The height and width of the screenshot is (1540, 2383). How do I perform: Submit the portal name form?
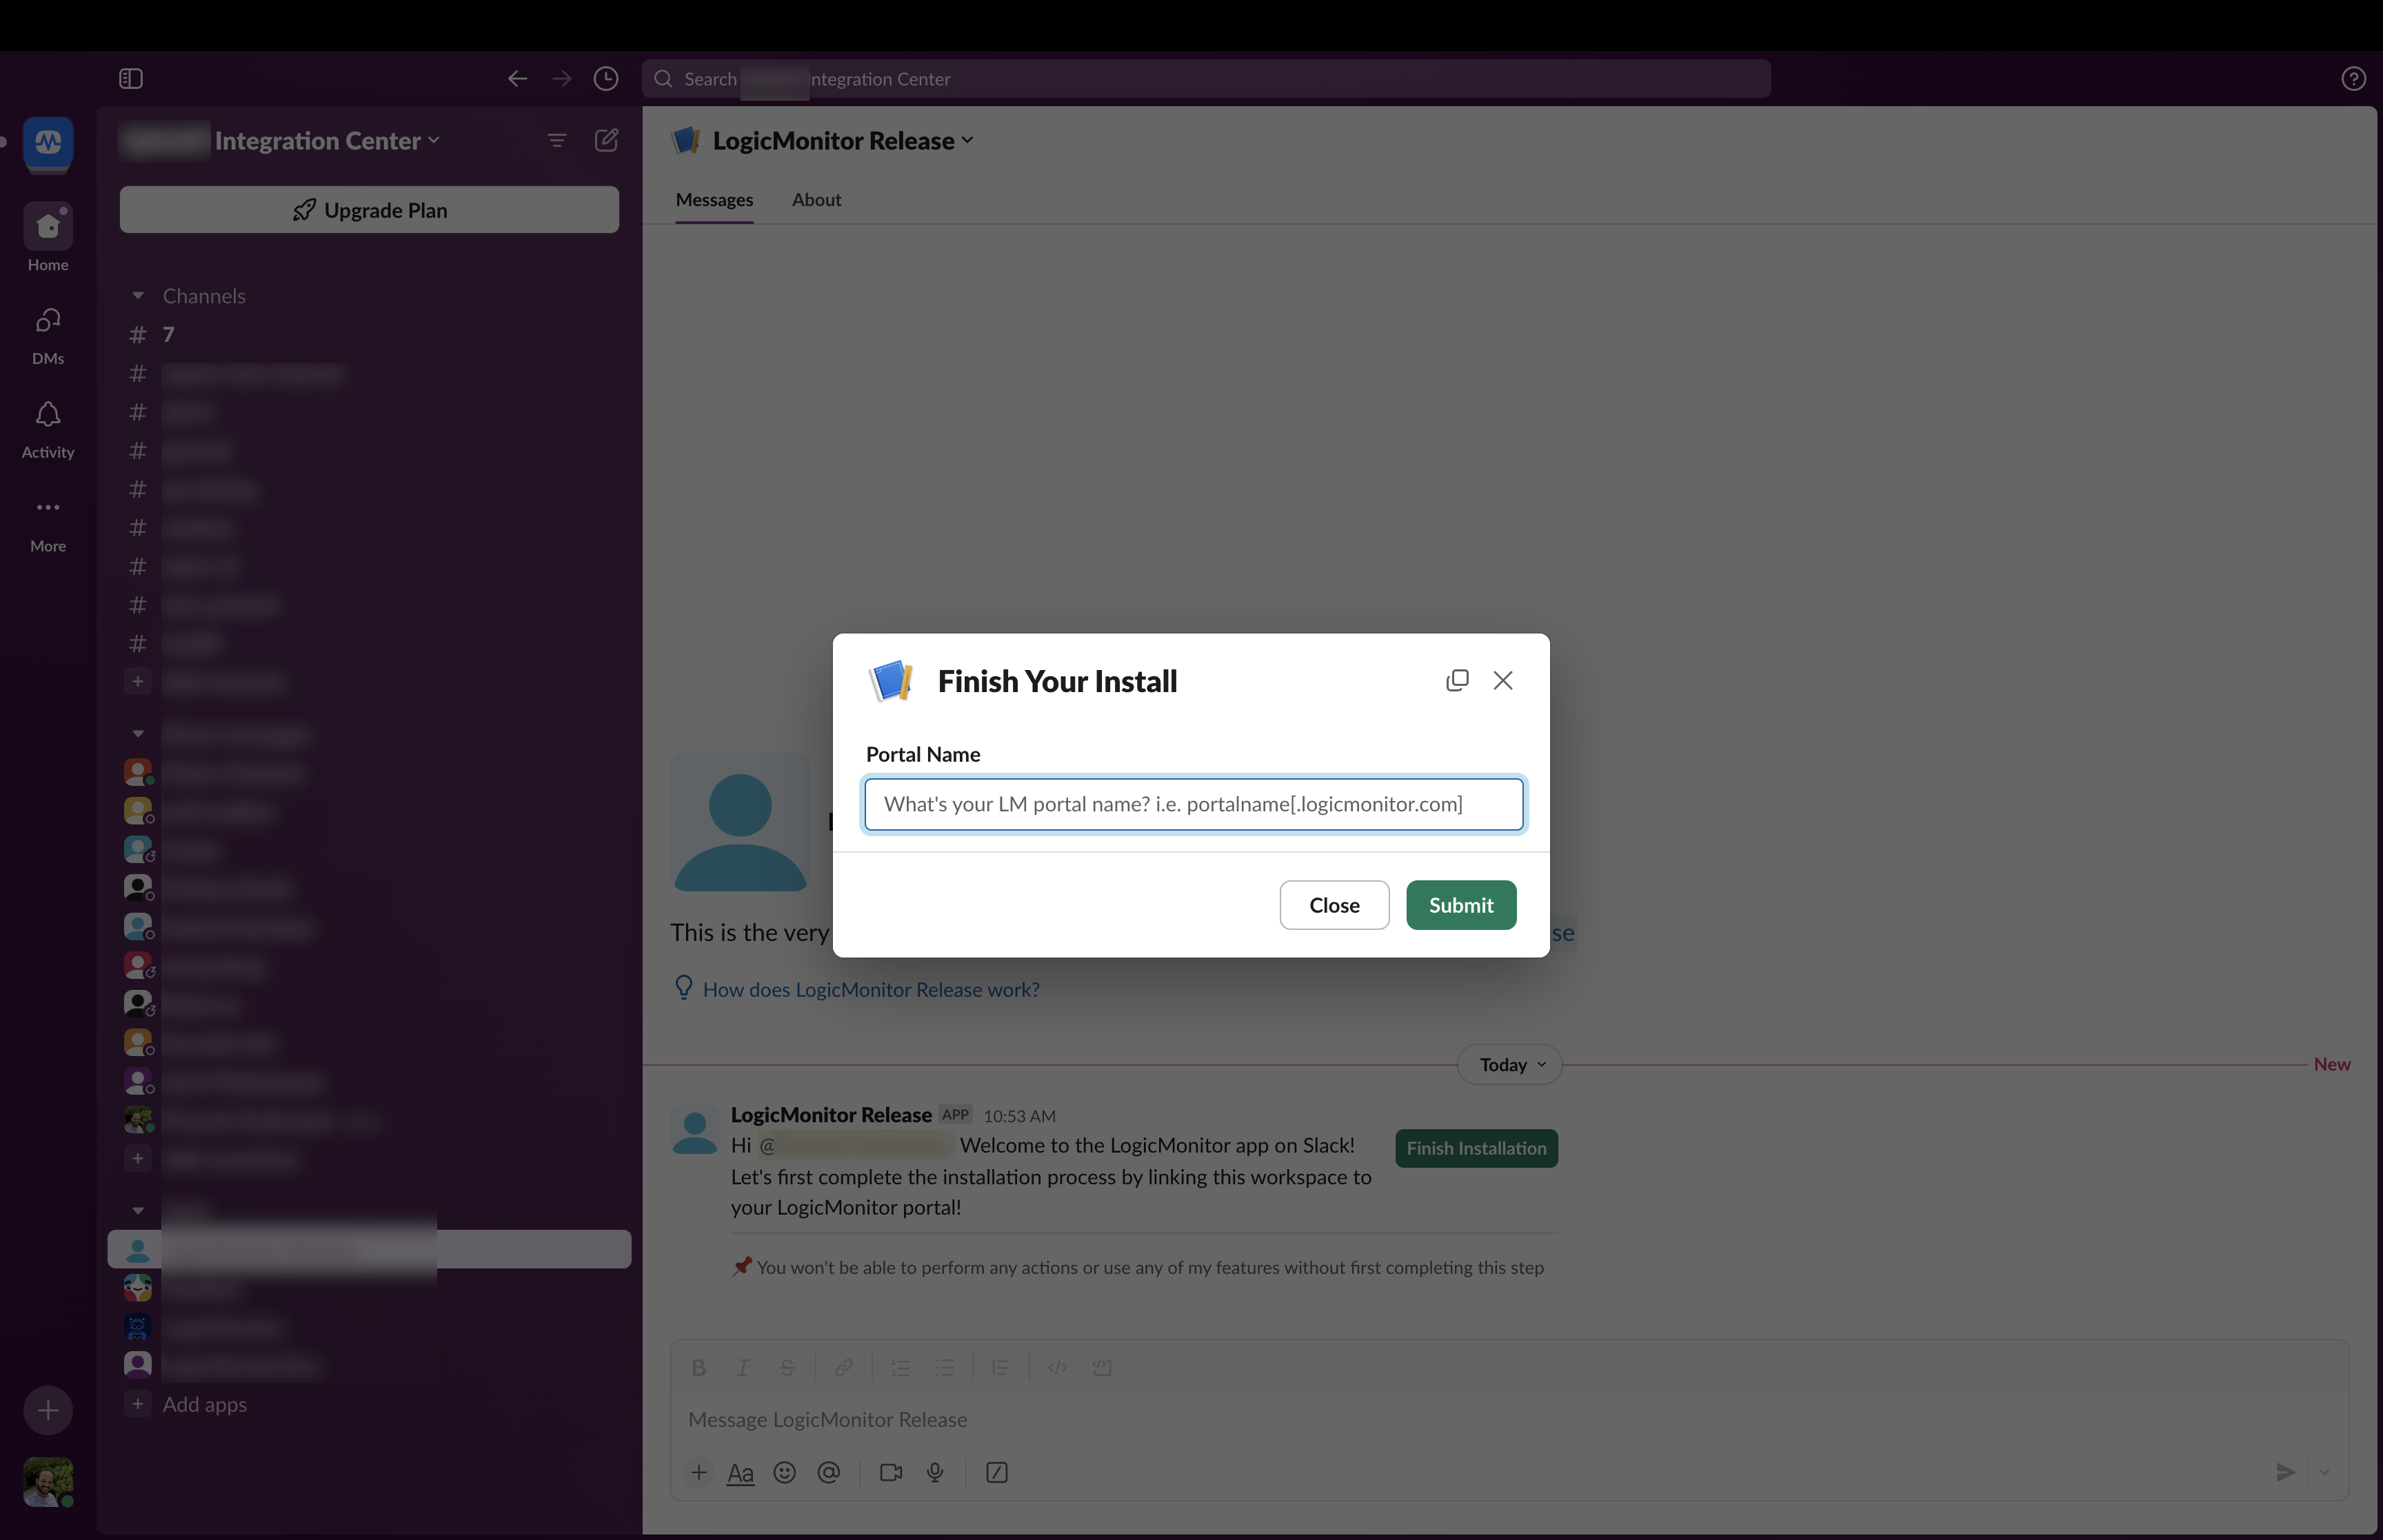coord(1459,904)
